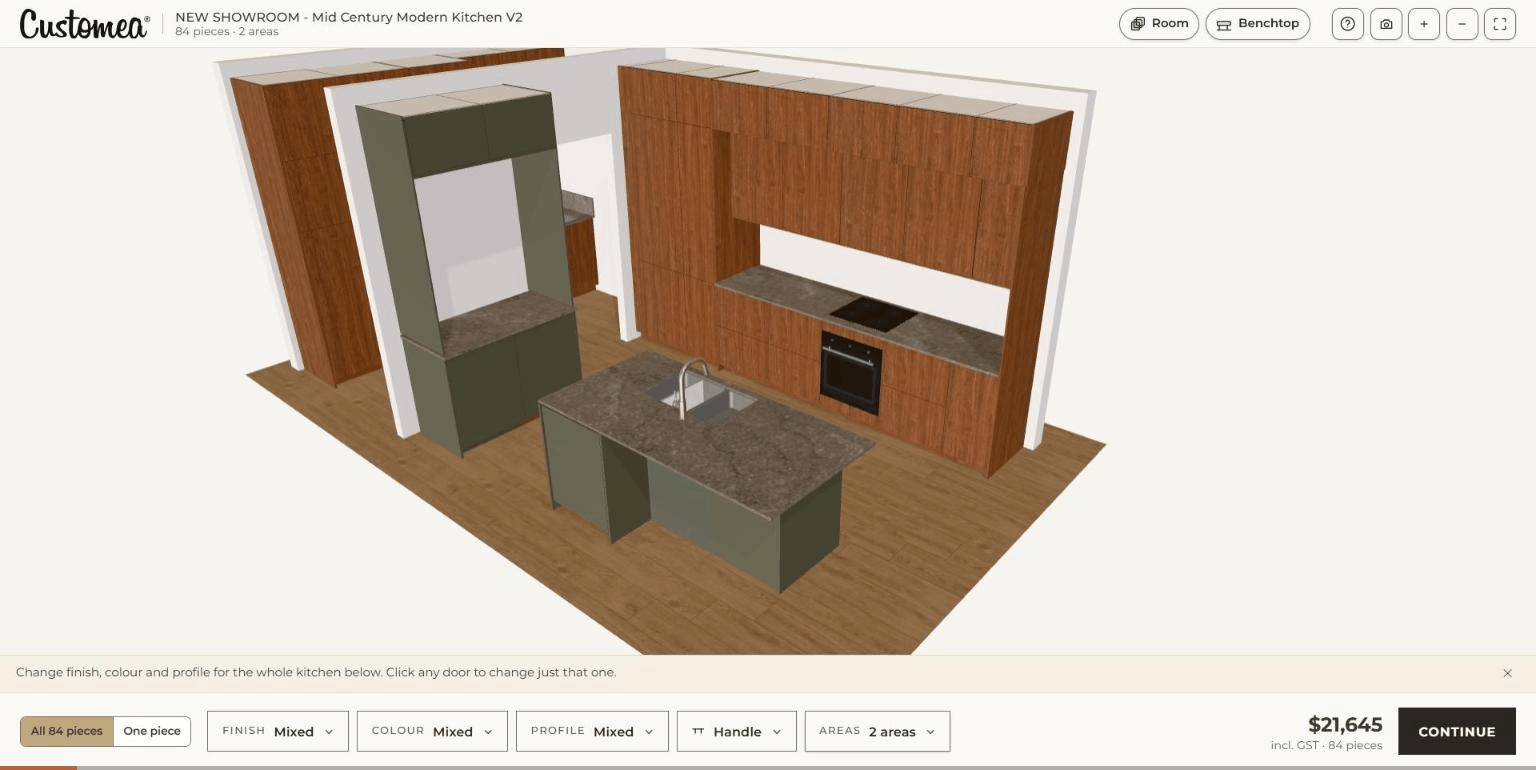This screenshot has width=1536, height=770.
Task: Select the All 84 pieces mode
Action: (x=67, y=731)
